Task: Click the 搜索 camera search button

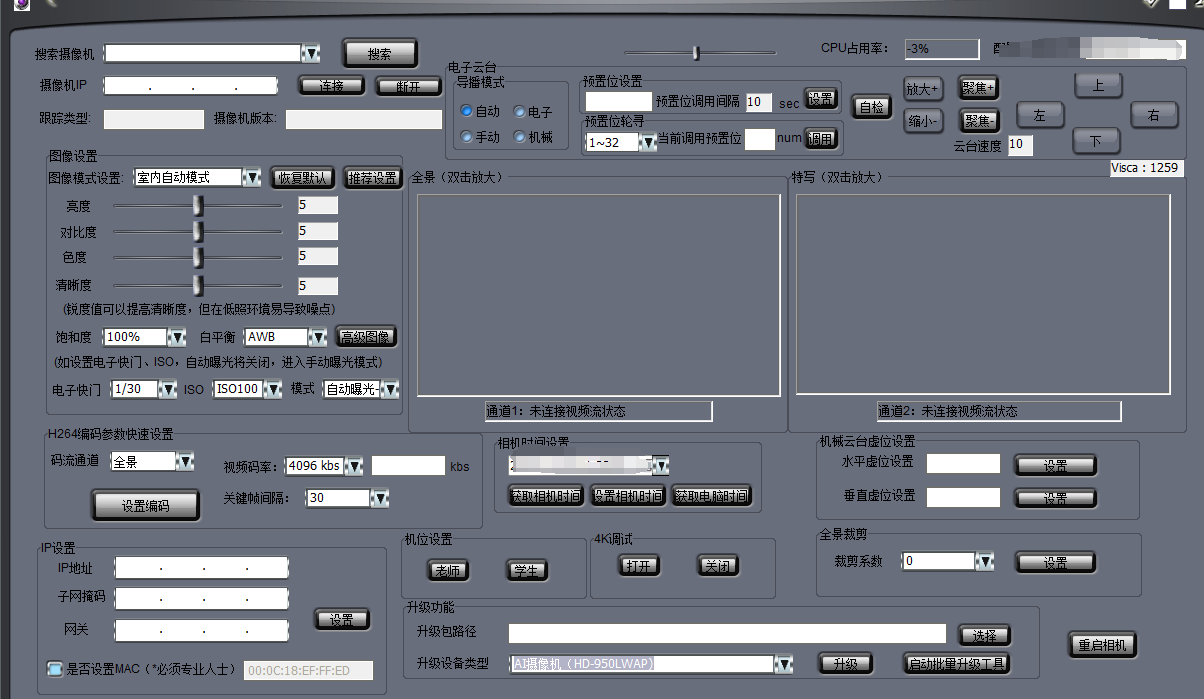Action: [380, 53]
